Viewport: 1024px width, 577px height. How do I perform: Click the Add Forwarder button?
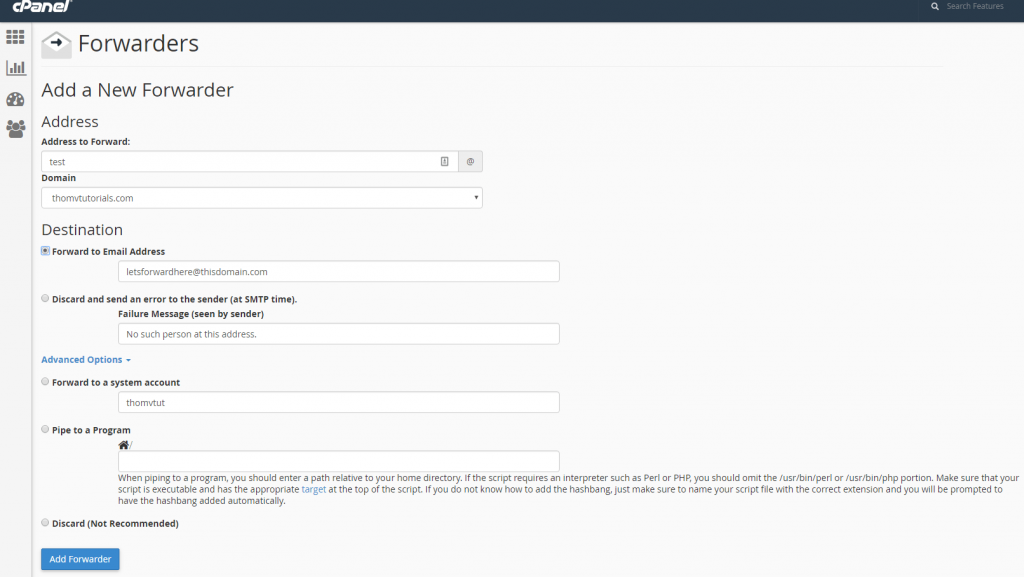click(x=80, y=559)
